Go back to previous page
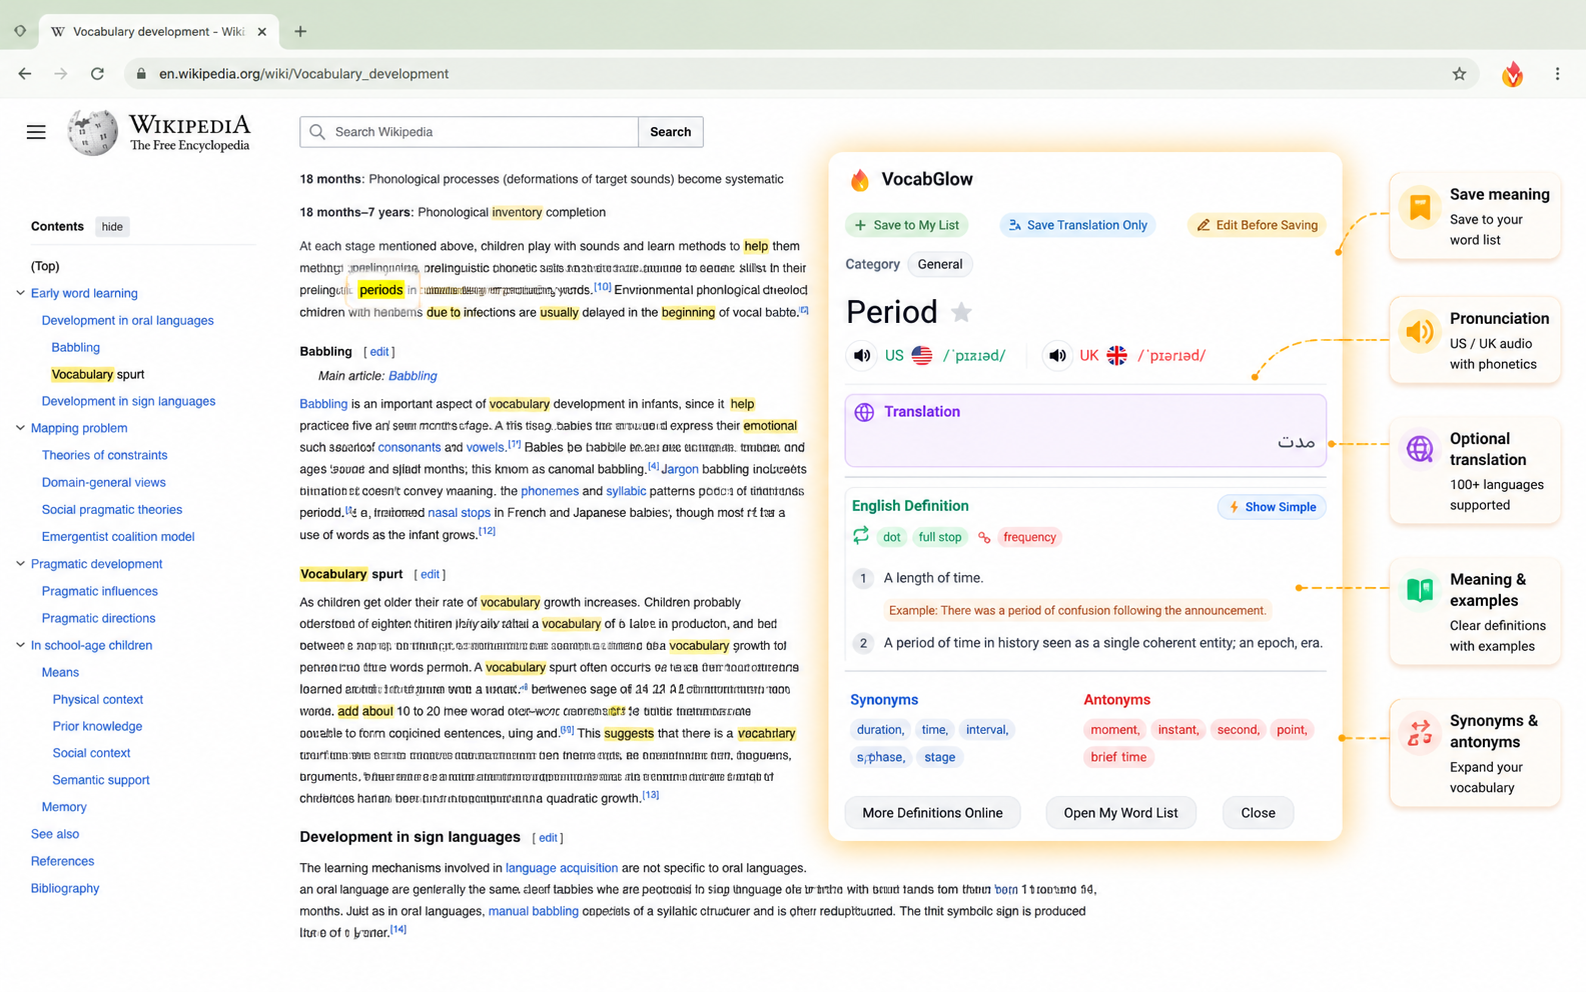1586x992 pixels. pos(25,74)
